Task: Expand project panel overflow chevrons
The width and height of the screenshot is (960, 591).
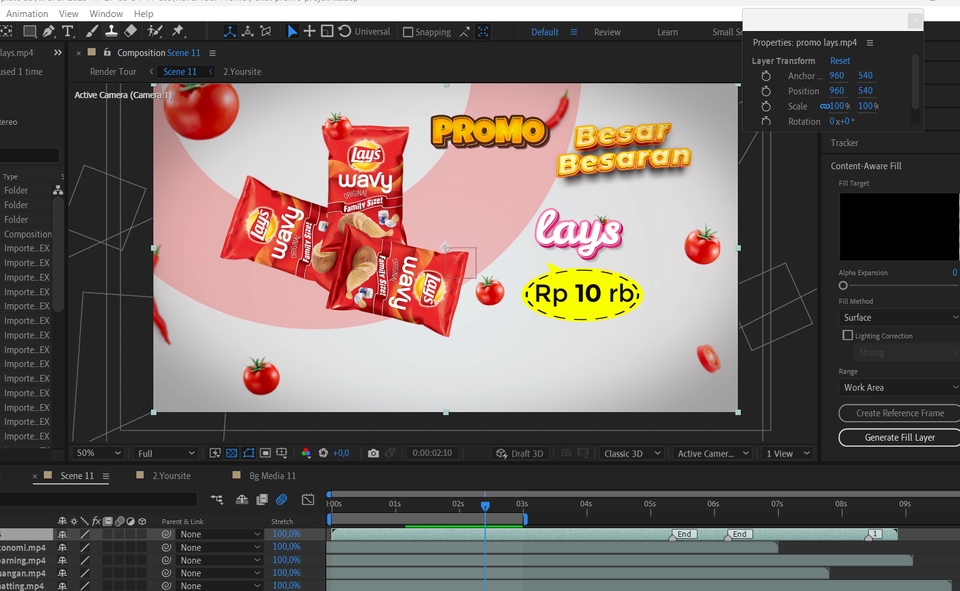Action: click(58, 53)
